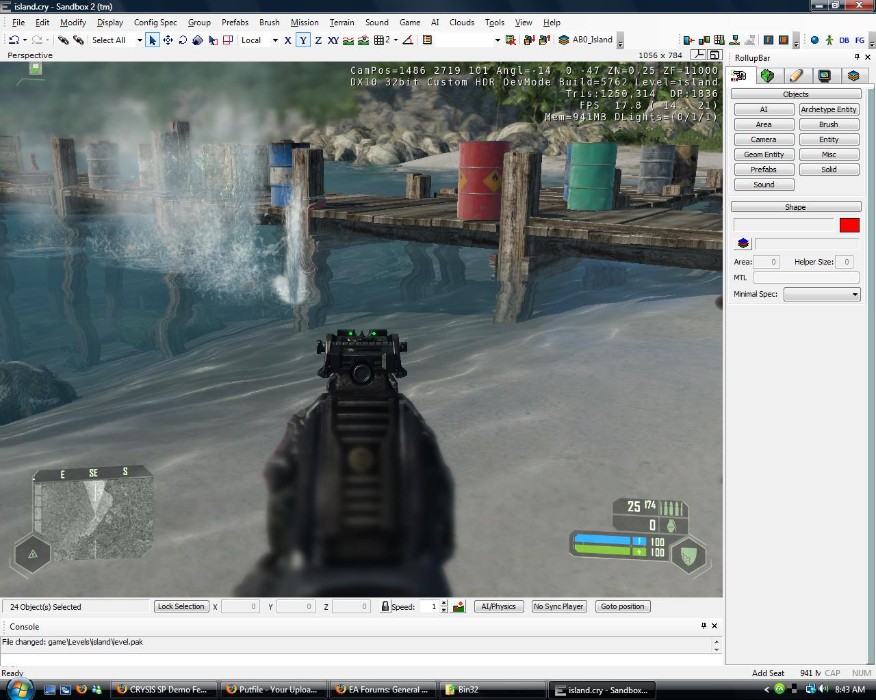Click the Archetype Entity button
This screenshot has width=876, height=700.
828,110
